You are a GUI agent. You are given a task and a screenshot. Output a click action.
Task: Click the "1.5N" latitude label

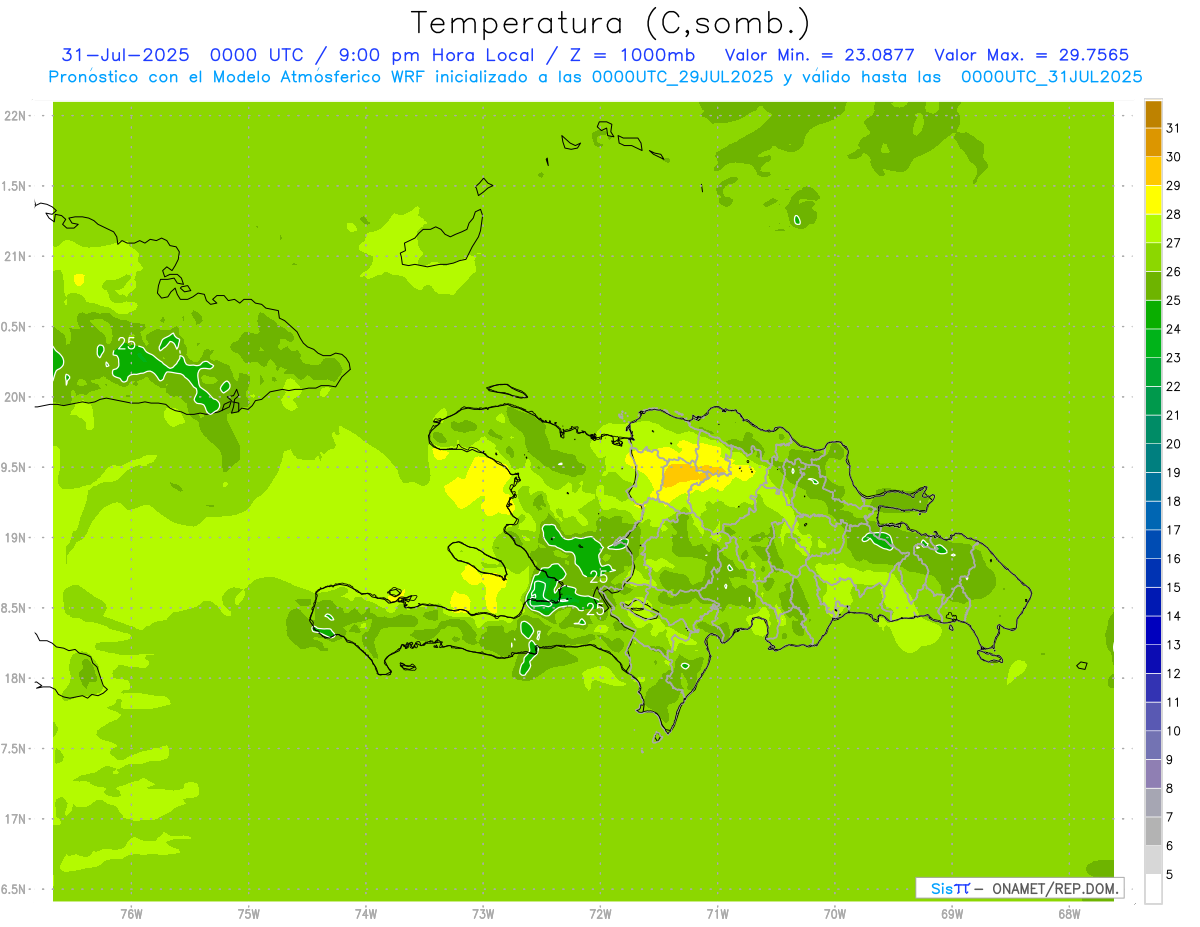pos(15,186)
